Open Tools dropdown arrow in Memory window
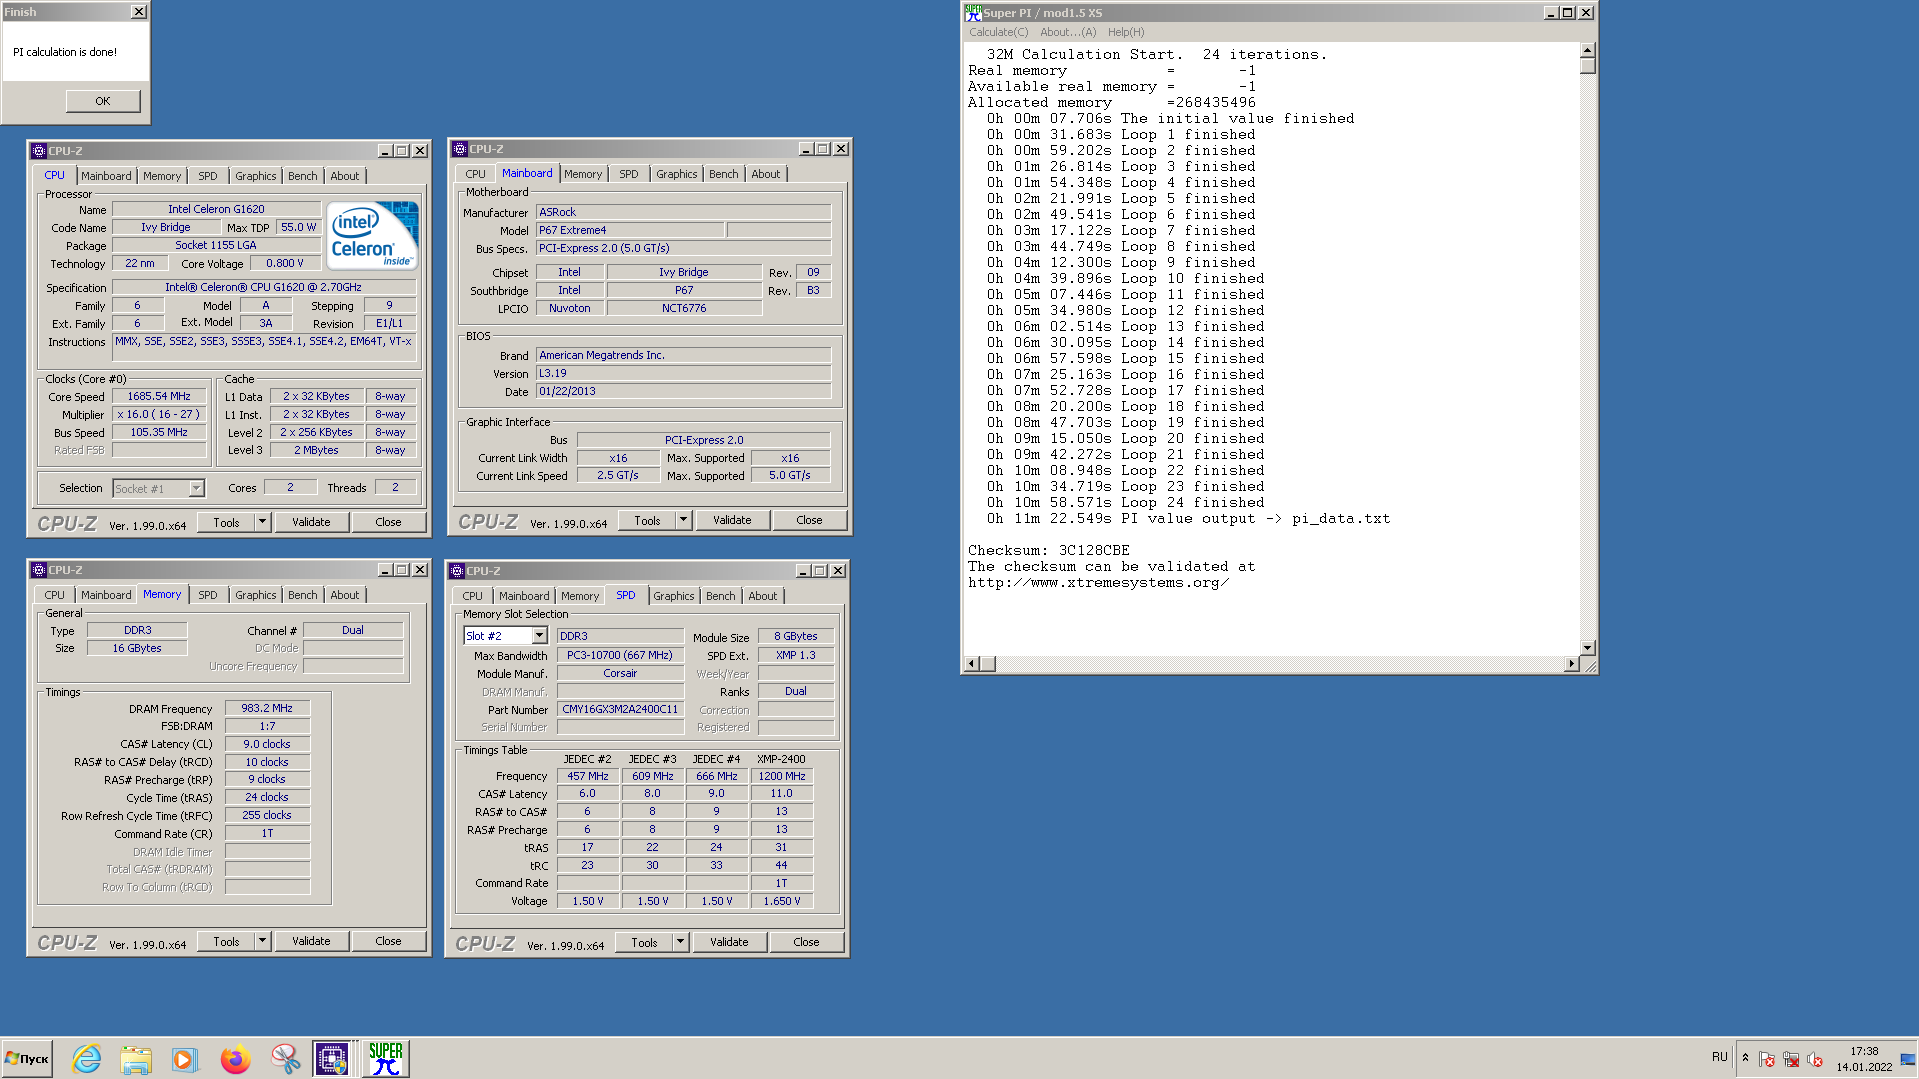1919x1079 pixels. pos(263,941)
